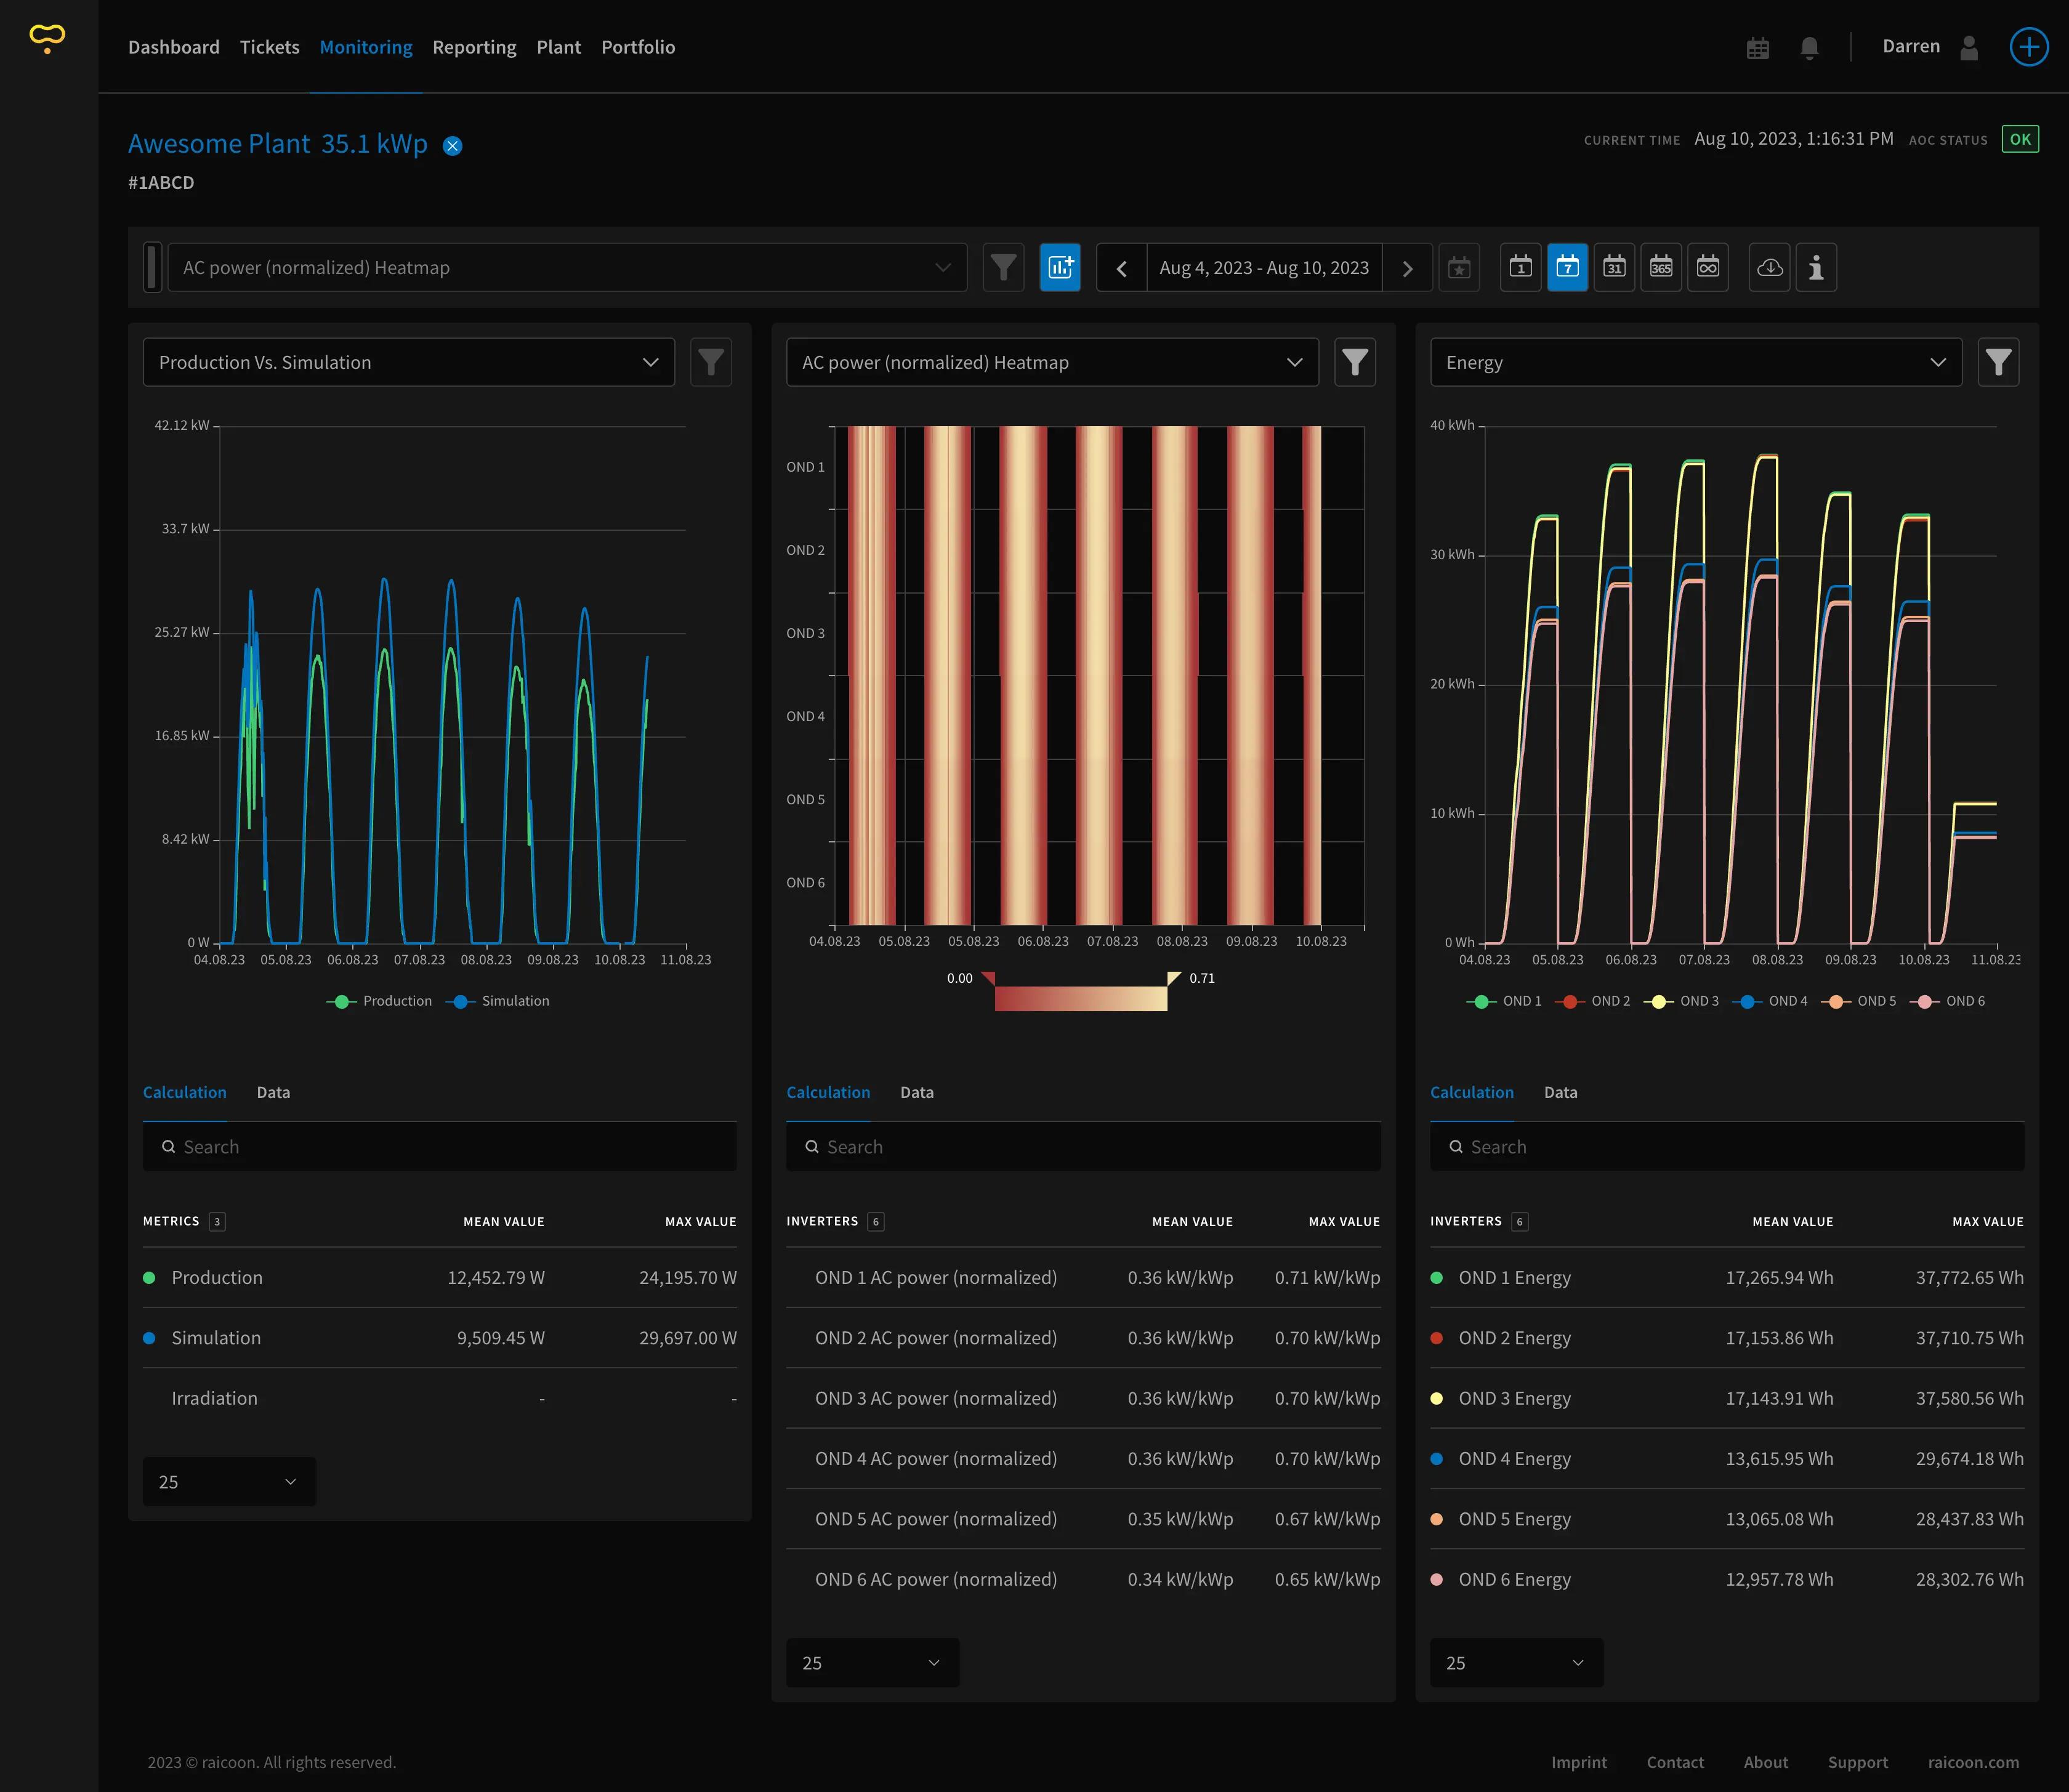The image size is (2069, 1792).
Task: Click heatmap color scale minimum handle 0.00
Action: tap(988, 978)
